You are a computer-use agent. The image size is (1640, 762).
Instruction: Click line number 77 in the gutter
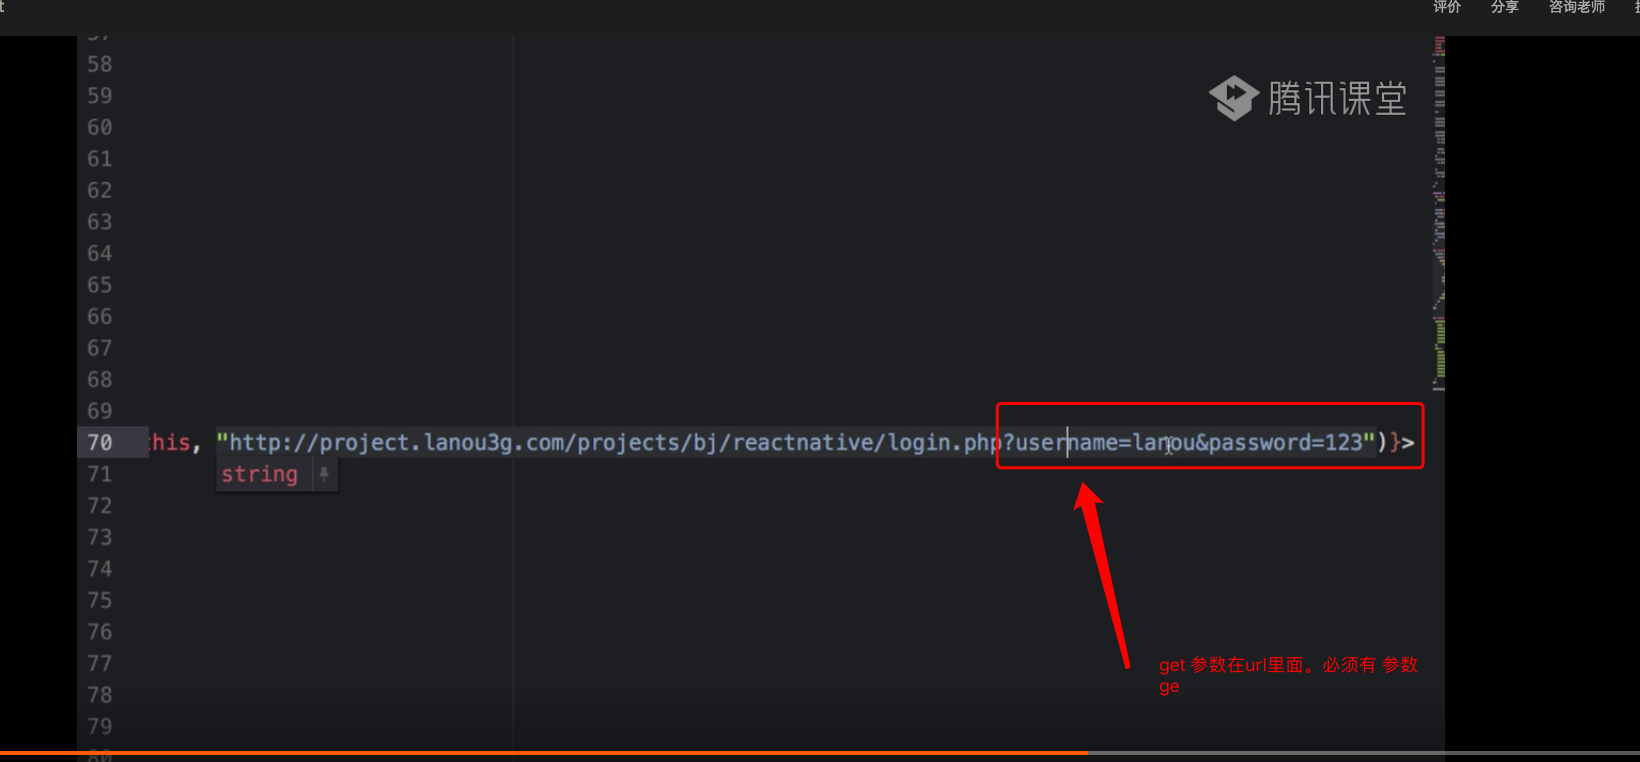100,663
